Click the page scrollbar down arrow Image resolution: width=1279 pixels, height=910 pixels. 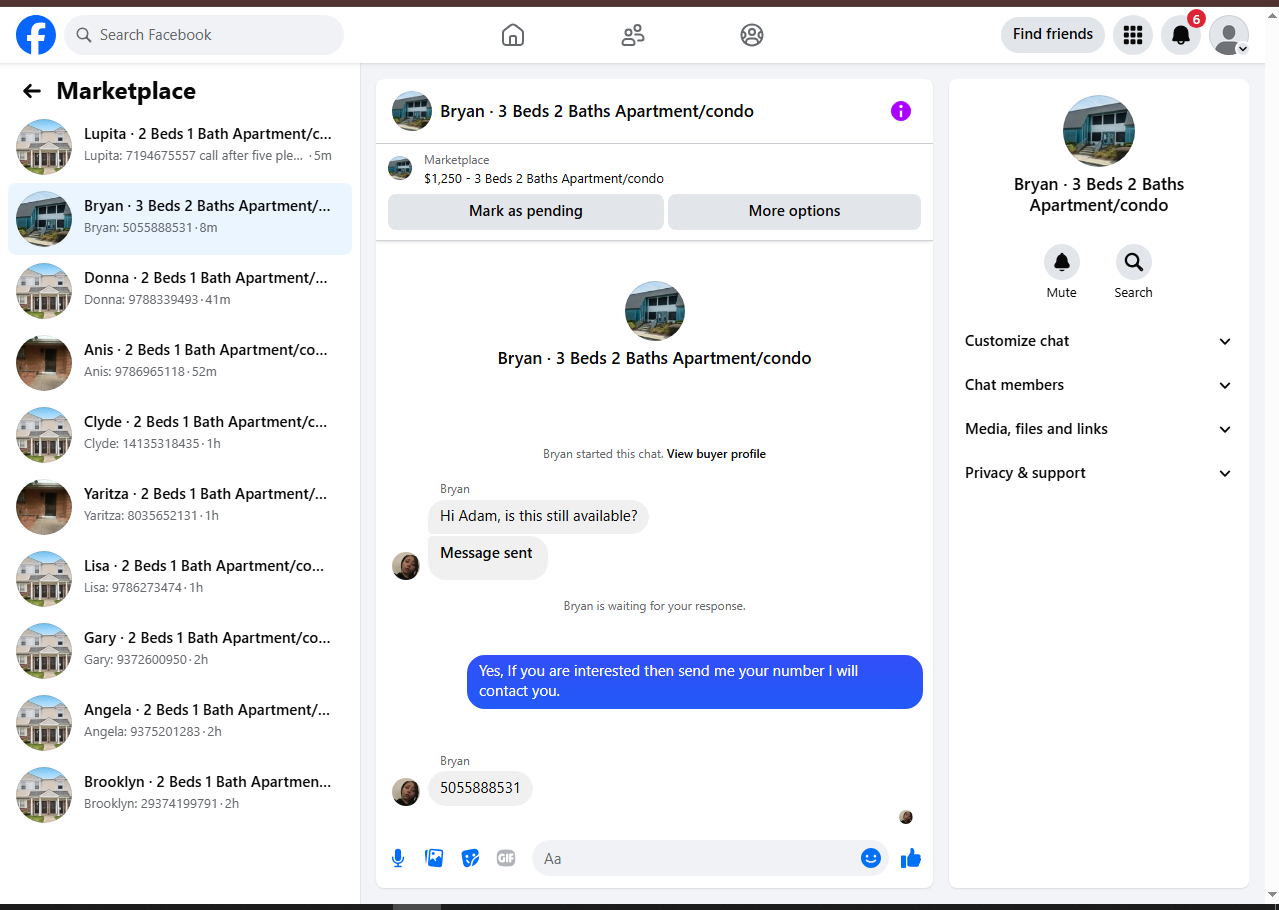[1271, 893]
